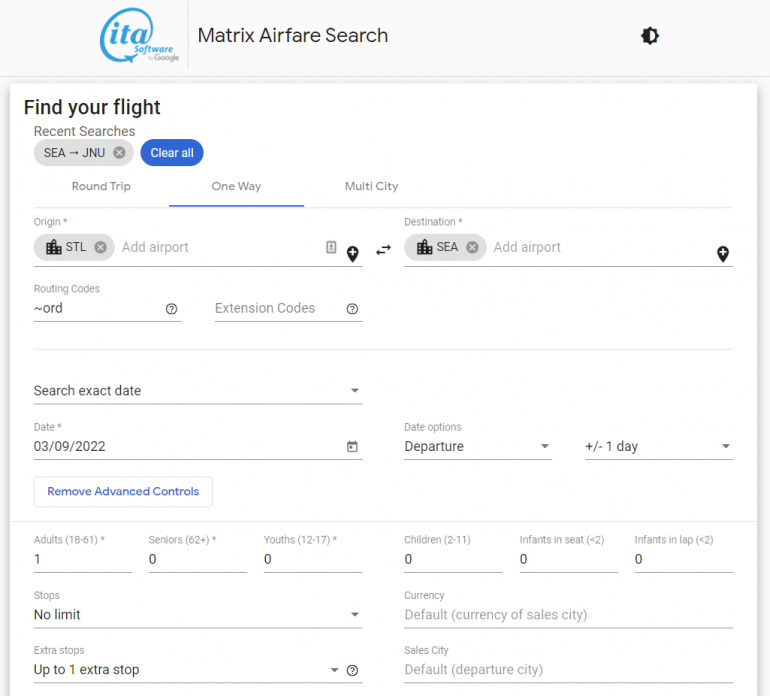Switch to the Round Trip tab
The height and width of the screenshot is (696, 770).
(101, 187)
